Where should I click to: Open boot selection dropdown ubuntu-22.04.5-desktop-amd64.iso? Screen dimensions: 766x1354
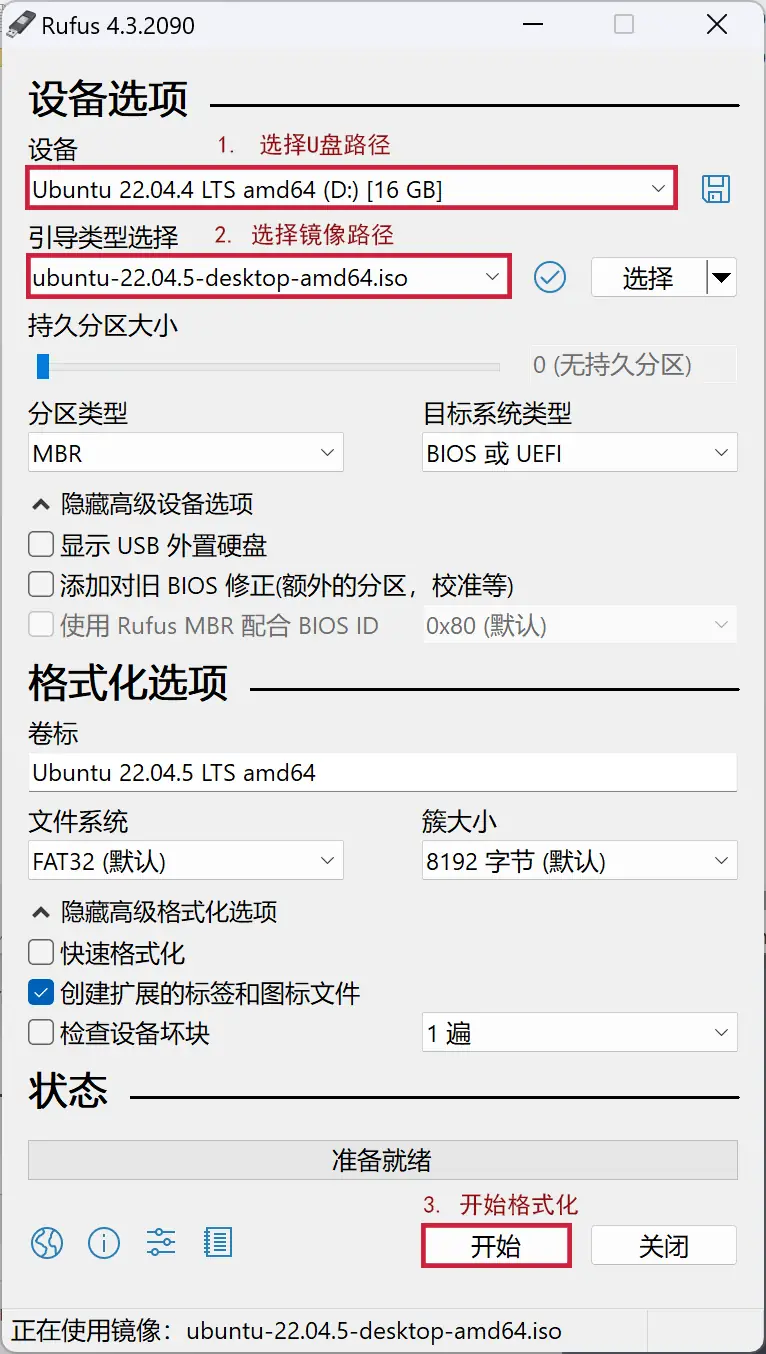coord(269,277)
